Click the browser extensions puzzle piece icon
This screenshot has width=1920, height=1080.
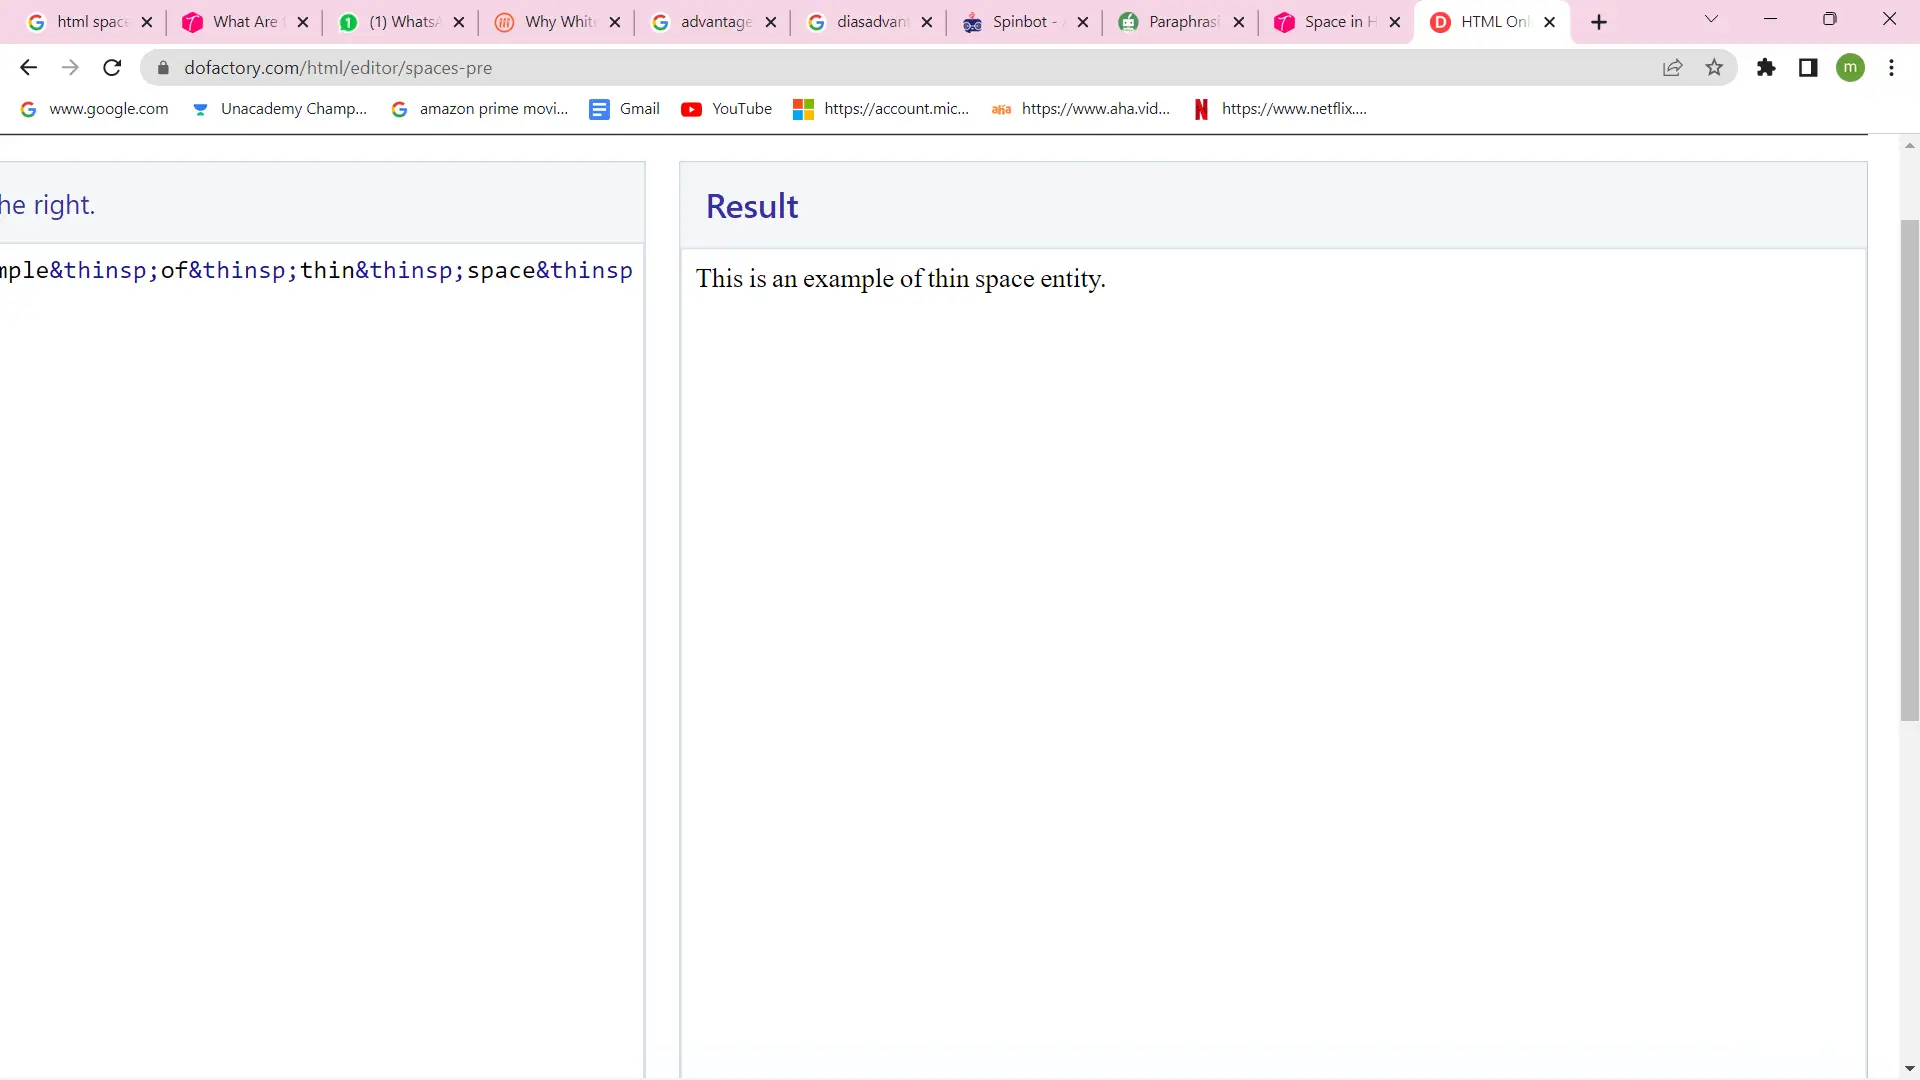click(1766, 67)
